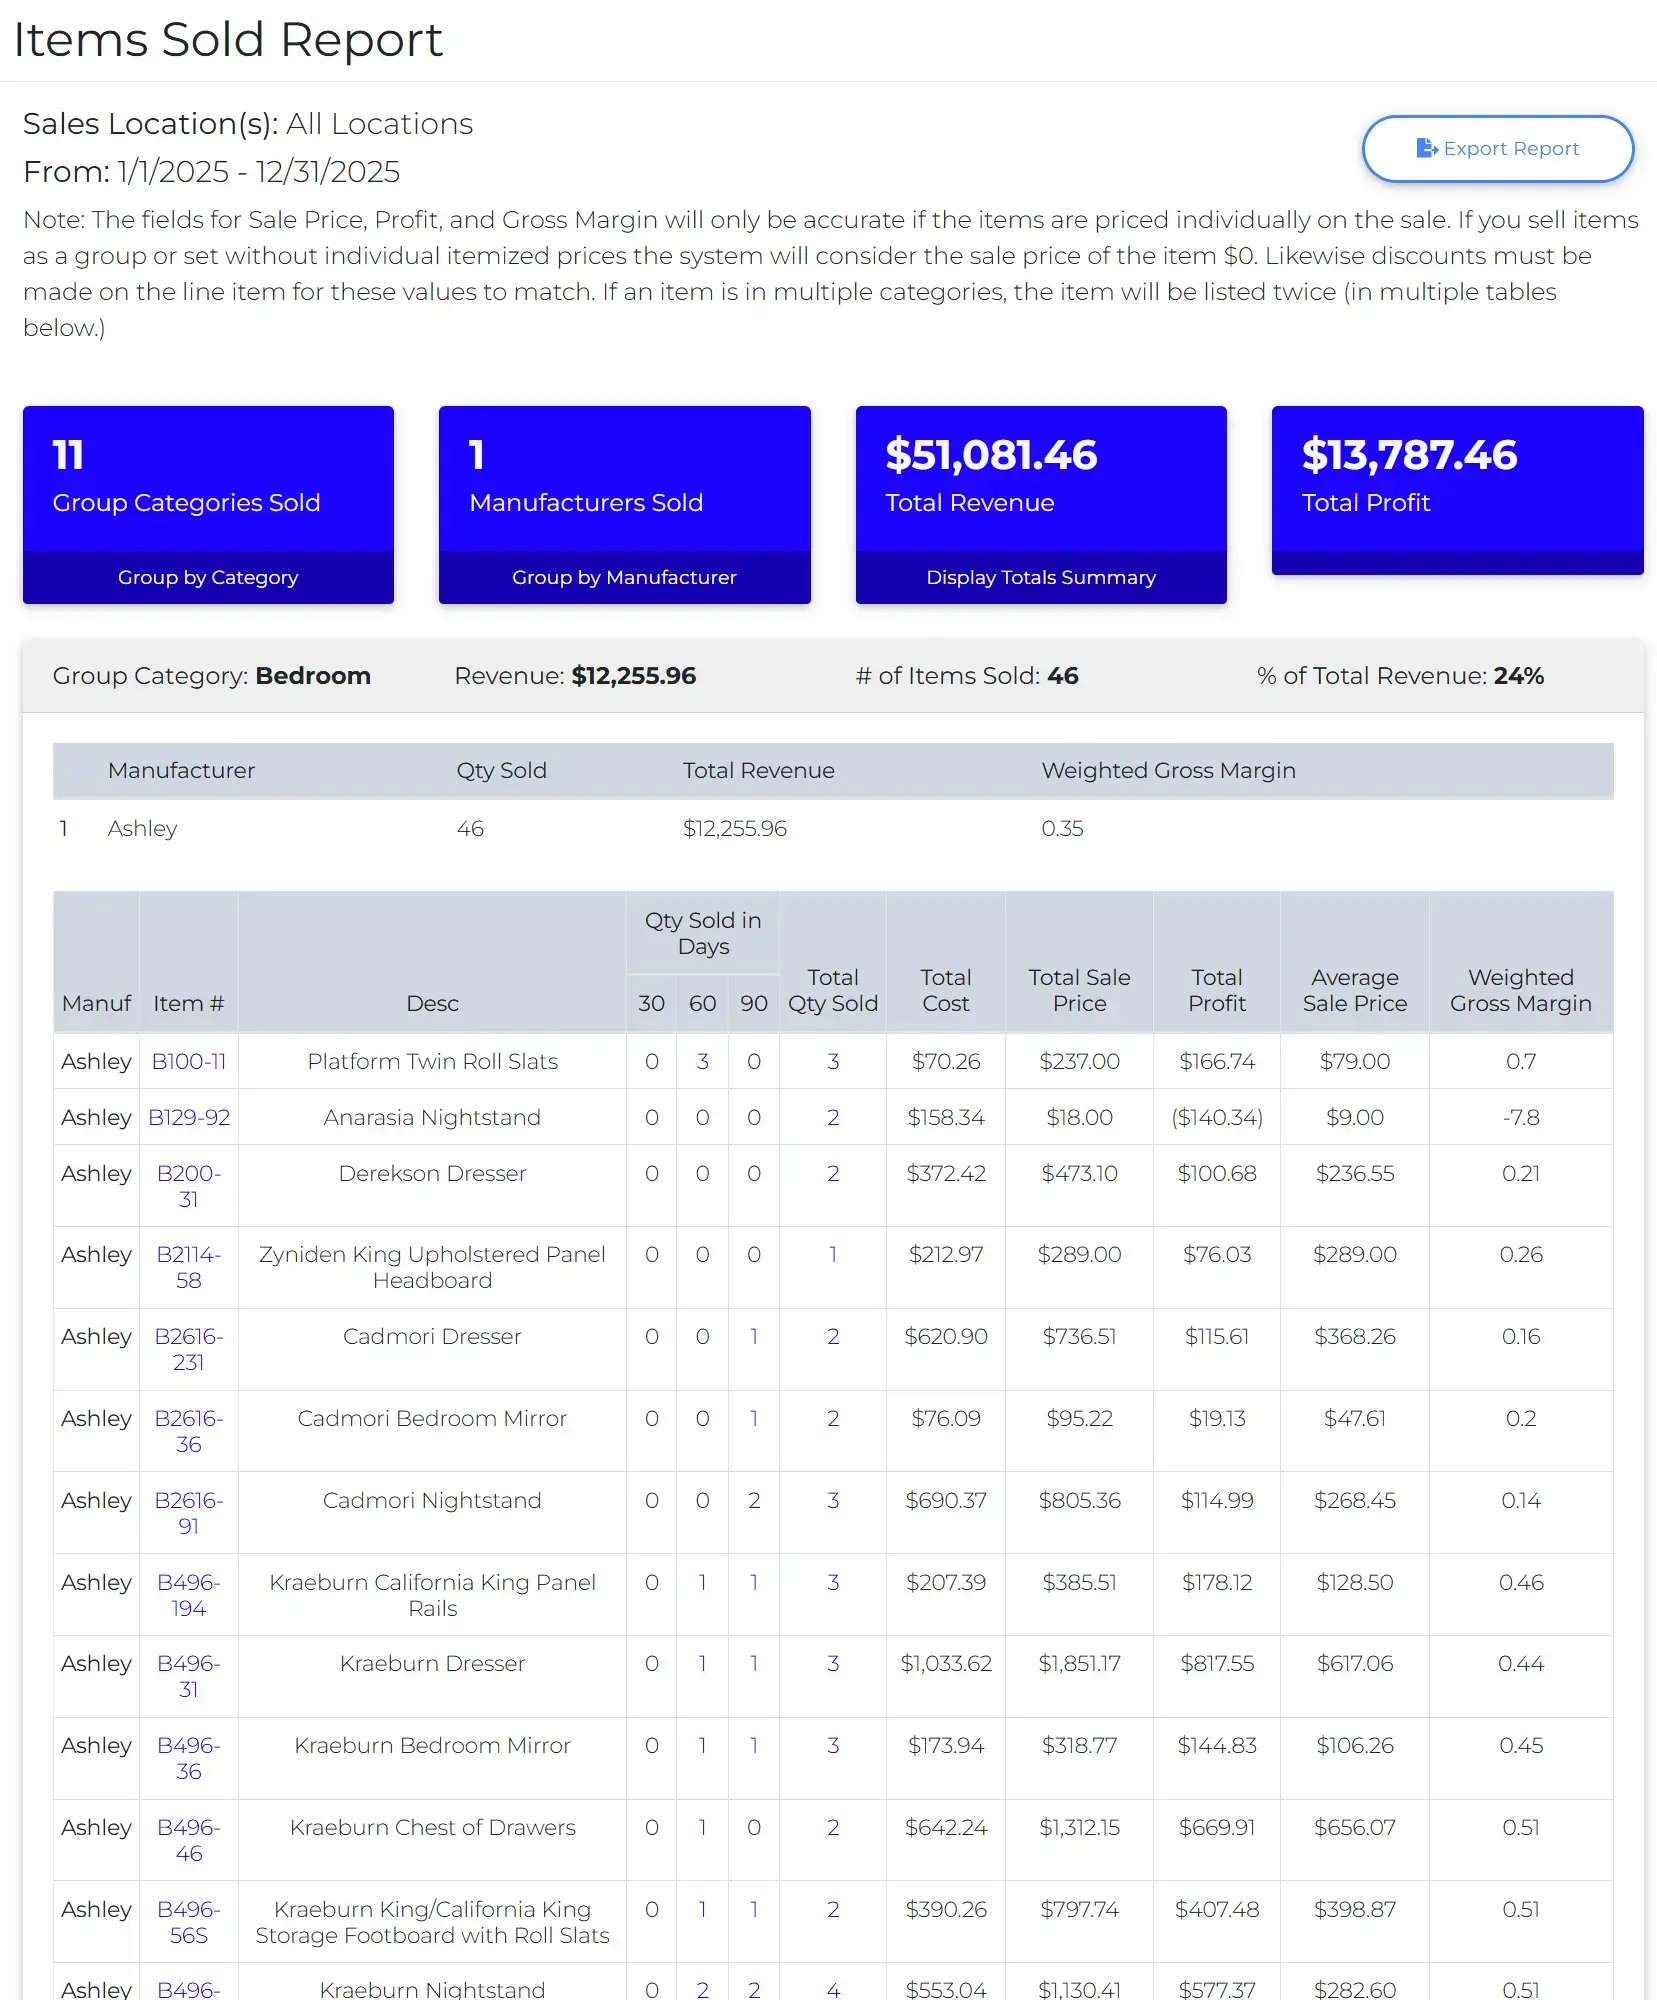Open Display Totals Summary

click(1040, 577)
